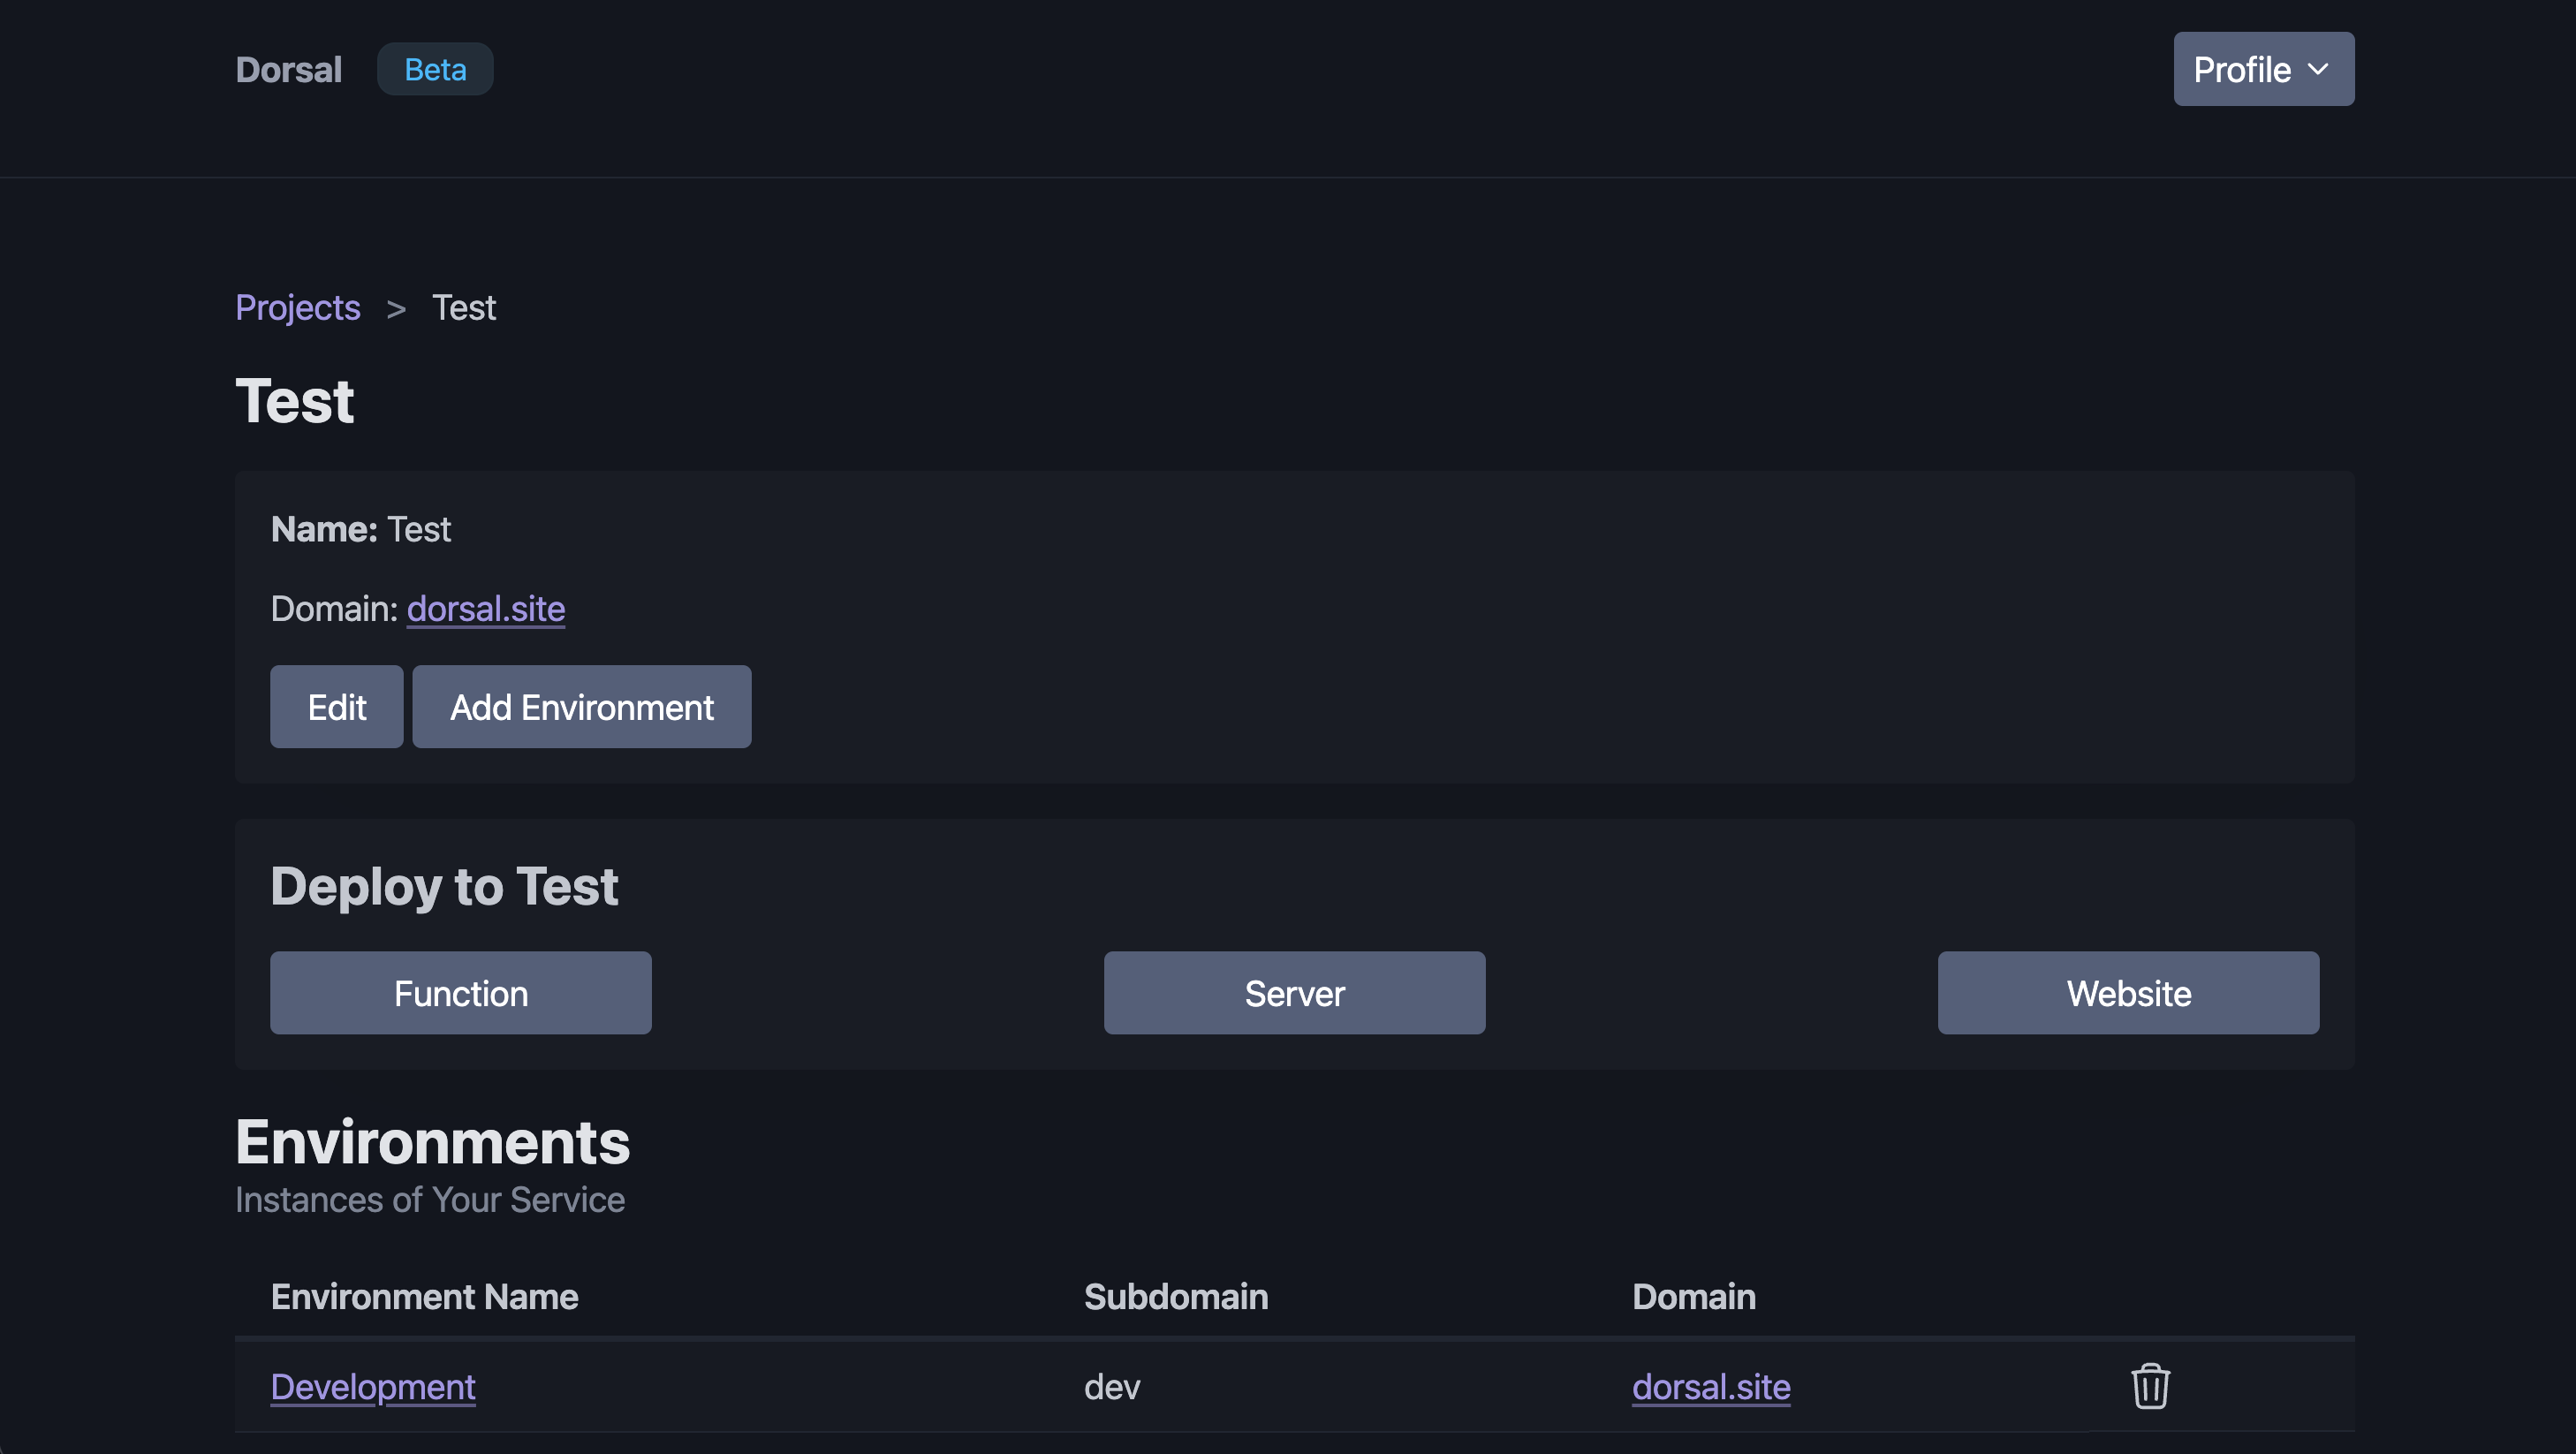Viewport: 2576px width, 1454px height.
Task: Click Add Environment
Action: click(x=581, y=707)
